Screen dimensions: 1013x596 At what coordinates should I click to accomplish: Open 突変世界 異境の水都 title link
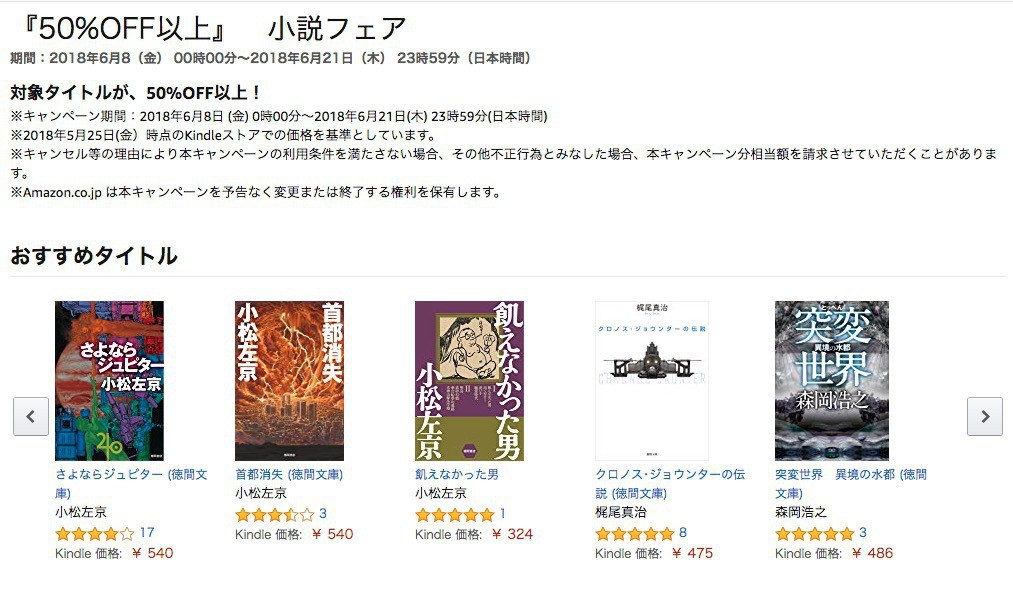pyautogui.click(x=851, y=484)
